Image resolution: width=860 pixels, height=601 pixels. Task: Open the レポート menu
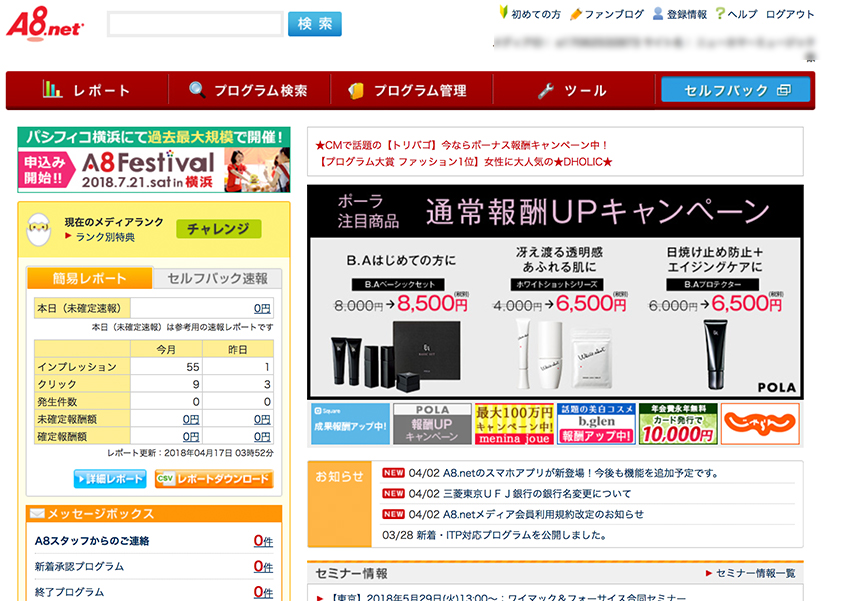[87, 90]
